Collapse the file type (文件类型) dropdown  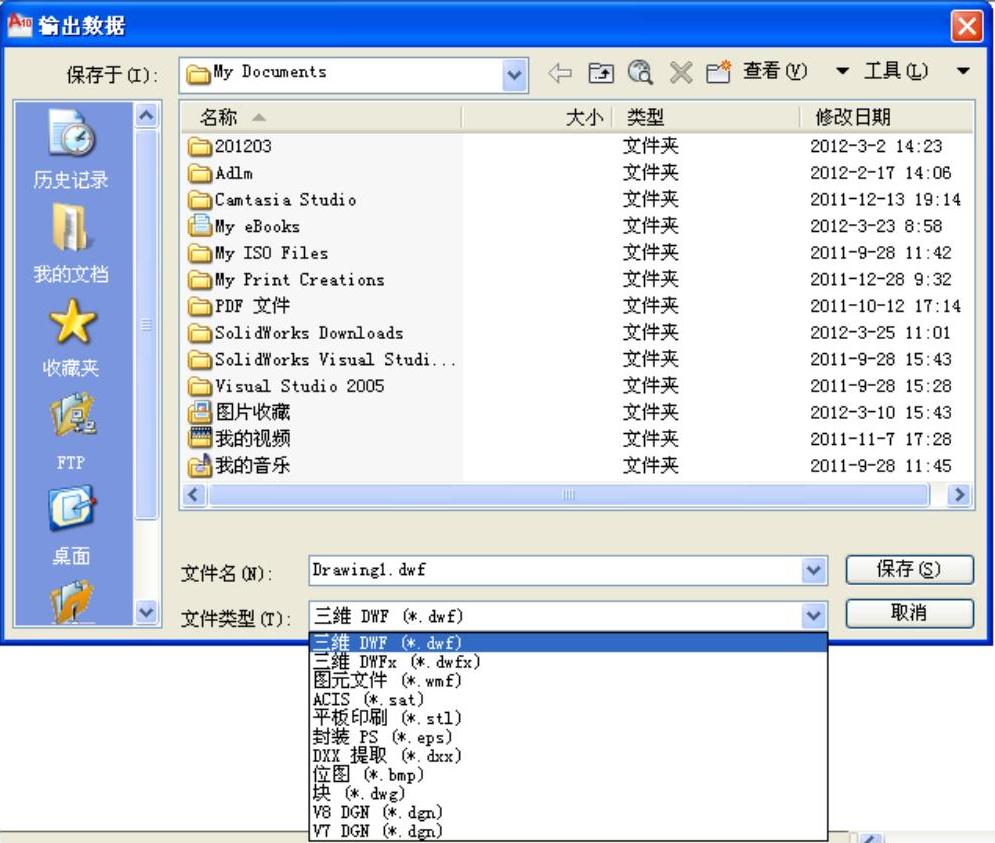pos(814,616)
